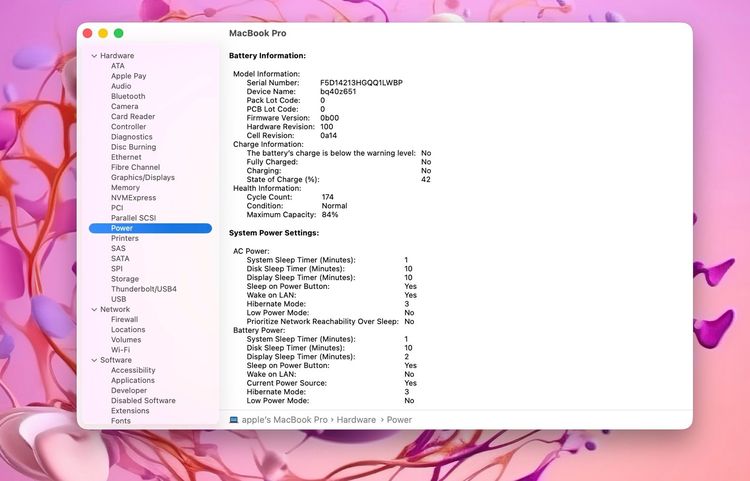Viewport: 750px width, 481px height.
Task: Select Developer in the sidebar
Action: pyautogui.click(x=129, y=391)
